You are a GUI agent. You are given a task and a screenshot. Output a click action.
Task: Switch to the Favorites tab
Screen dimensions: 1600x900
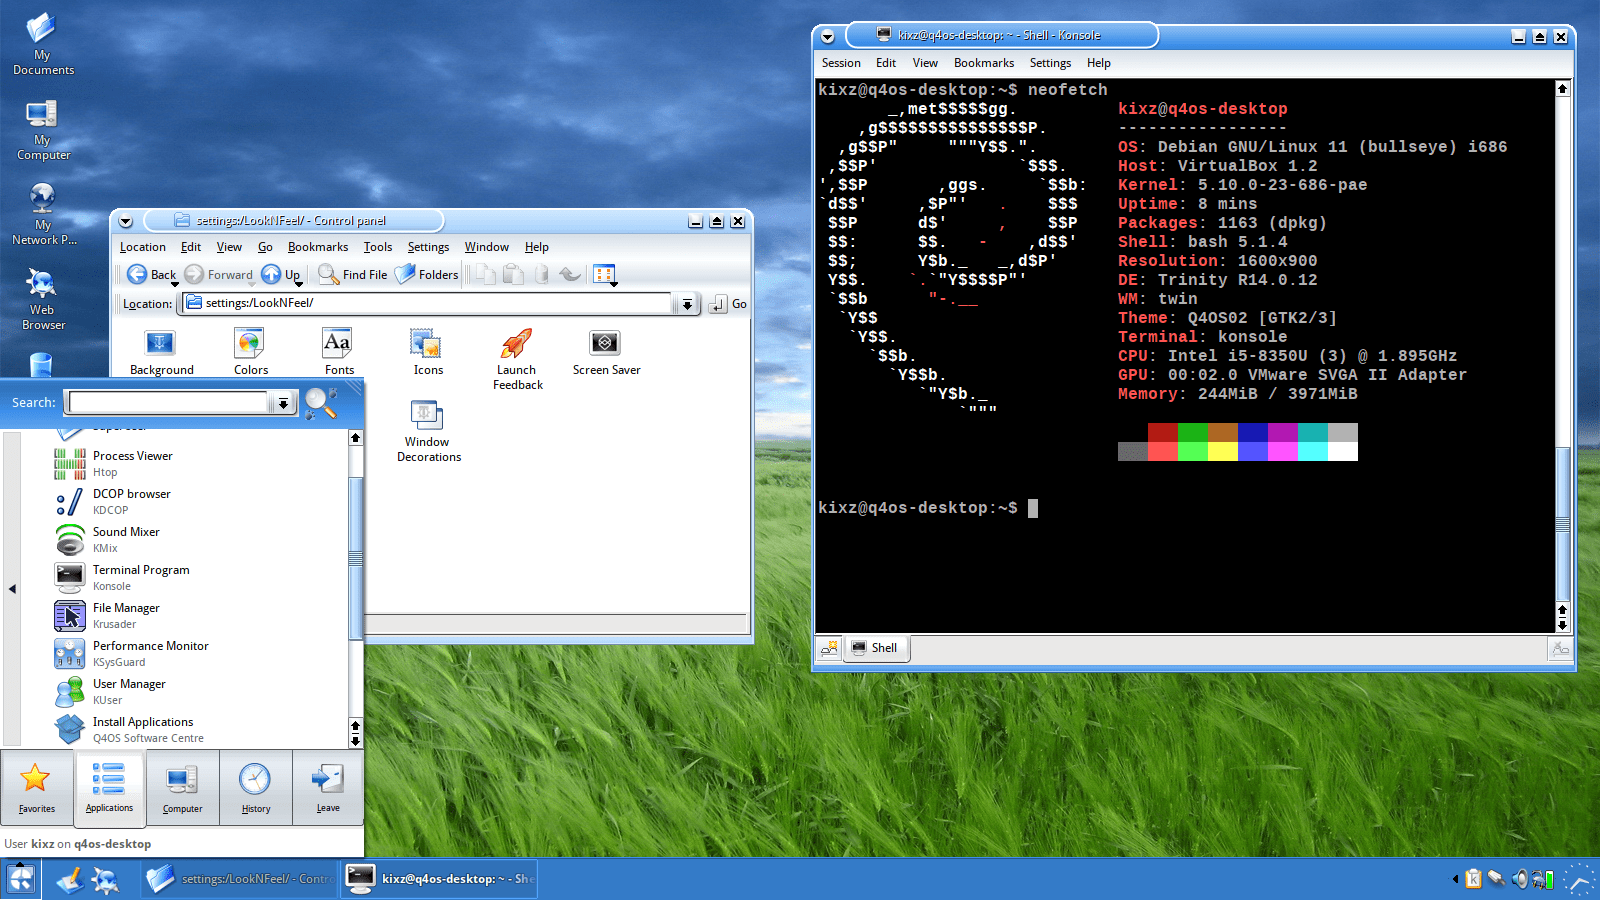(x=37, y=788)
